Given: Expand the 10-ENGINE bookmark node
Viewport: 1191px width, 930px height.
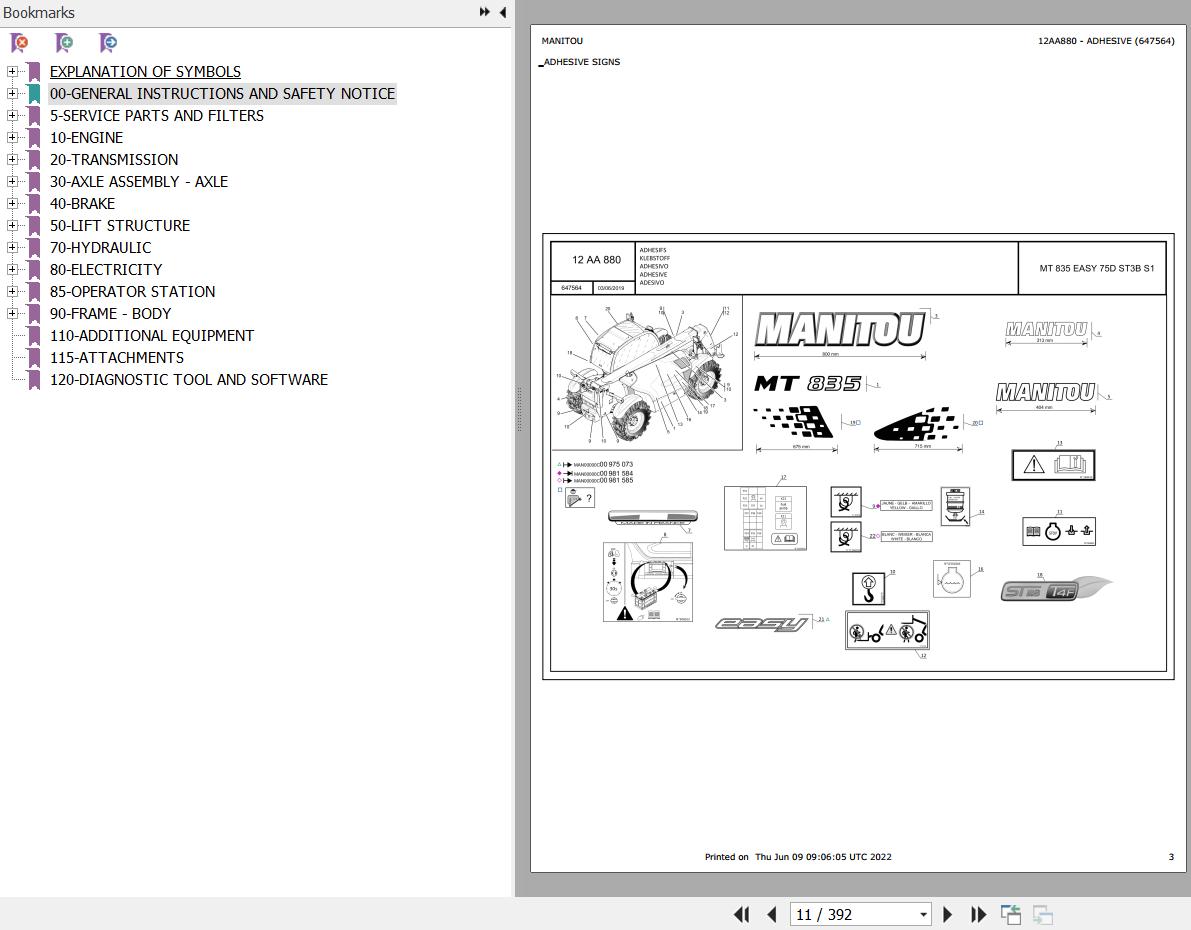Looking at the screenshot, I should [12, 138].
